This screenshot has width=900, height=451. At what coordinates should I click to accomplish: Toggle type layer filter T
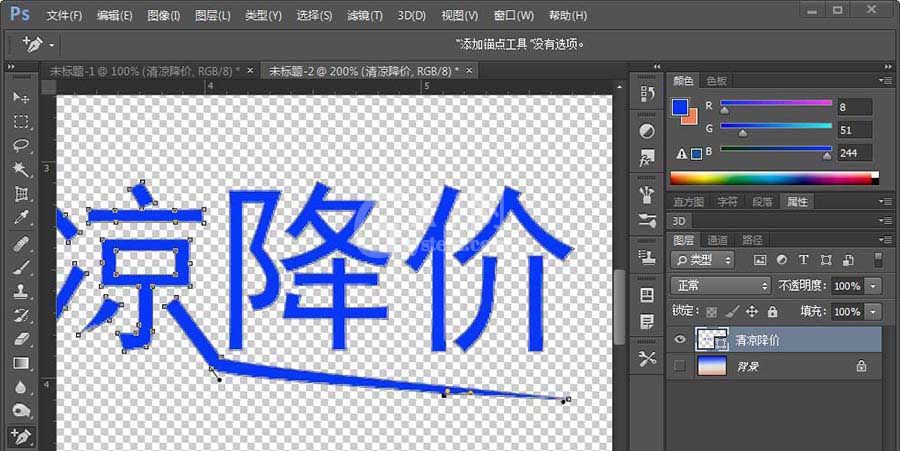point(804,260)
